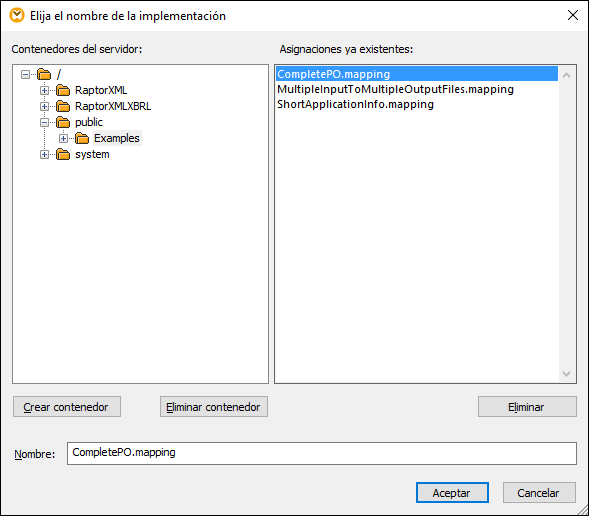Click the RaptorXMLXBRL folder icon
Image resolution: width=589 pixels, height=516 pixels.
[63, 106]
